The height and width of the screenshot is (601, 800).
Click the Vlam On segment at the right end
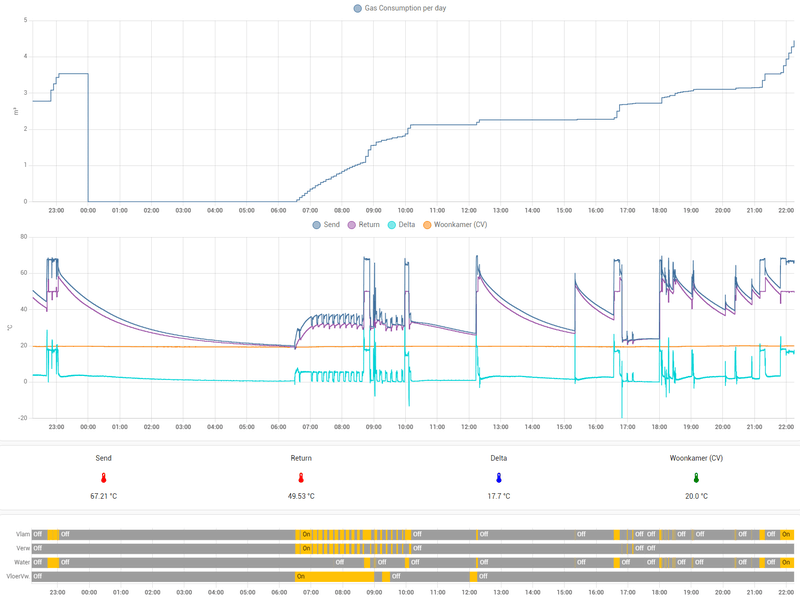click(787, 534)
